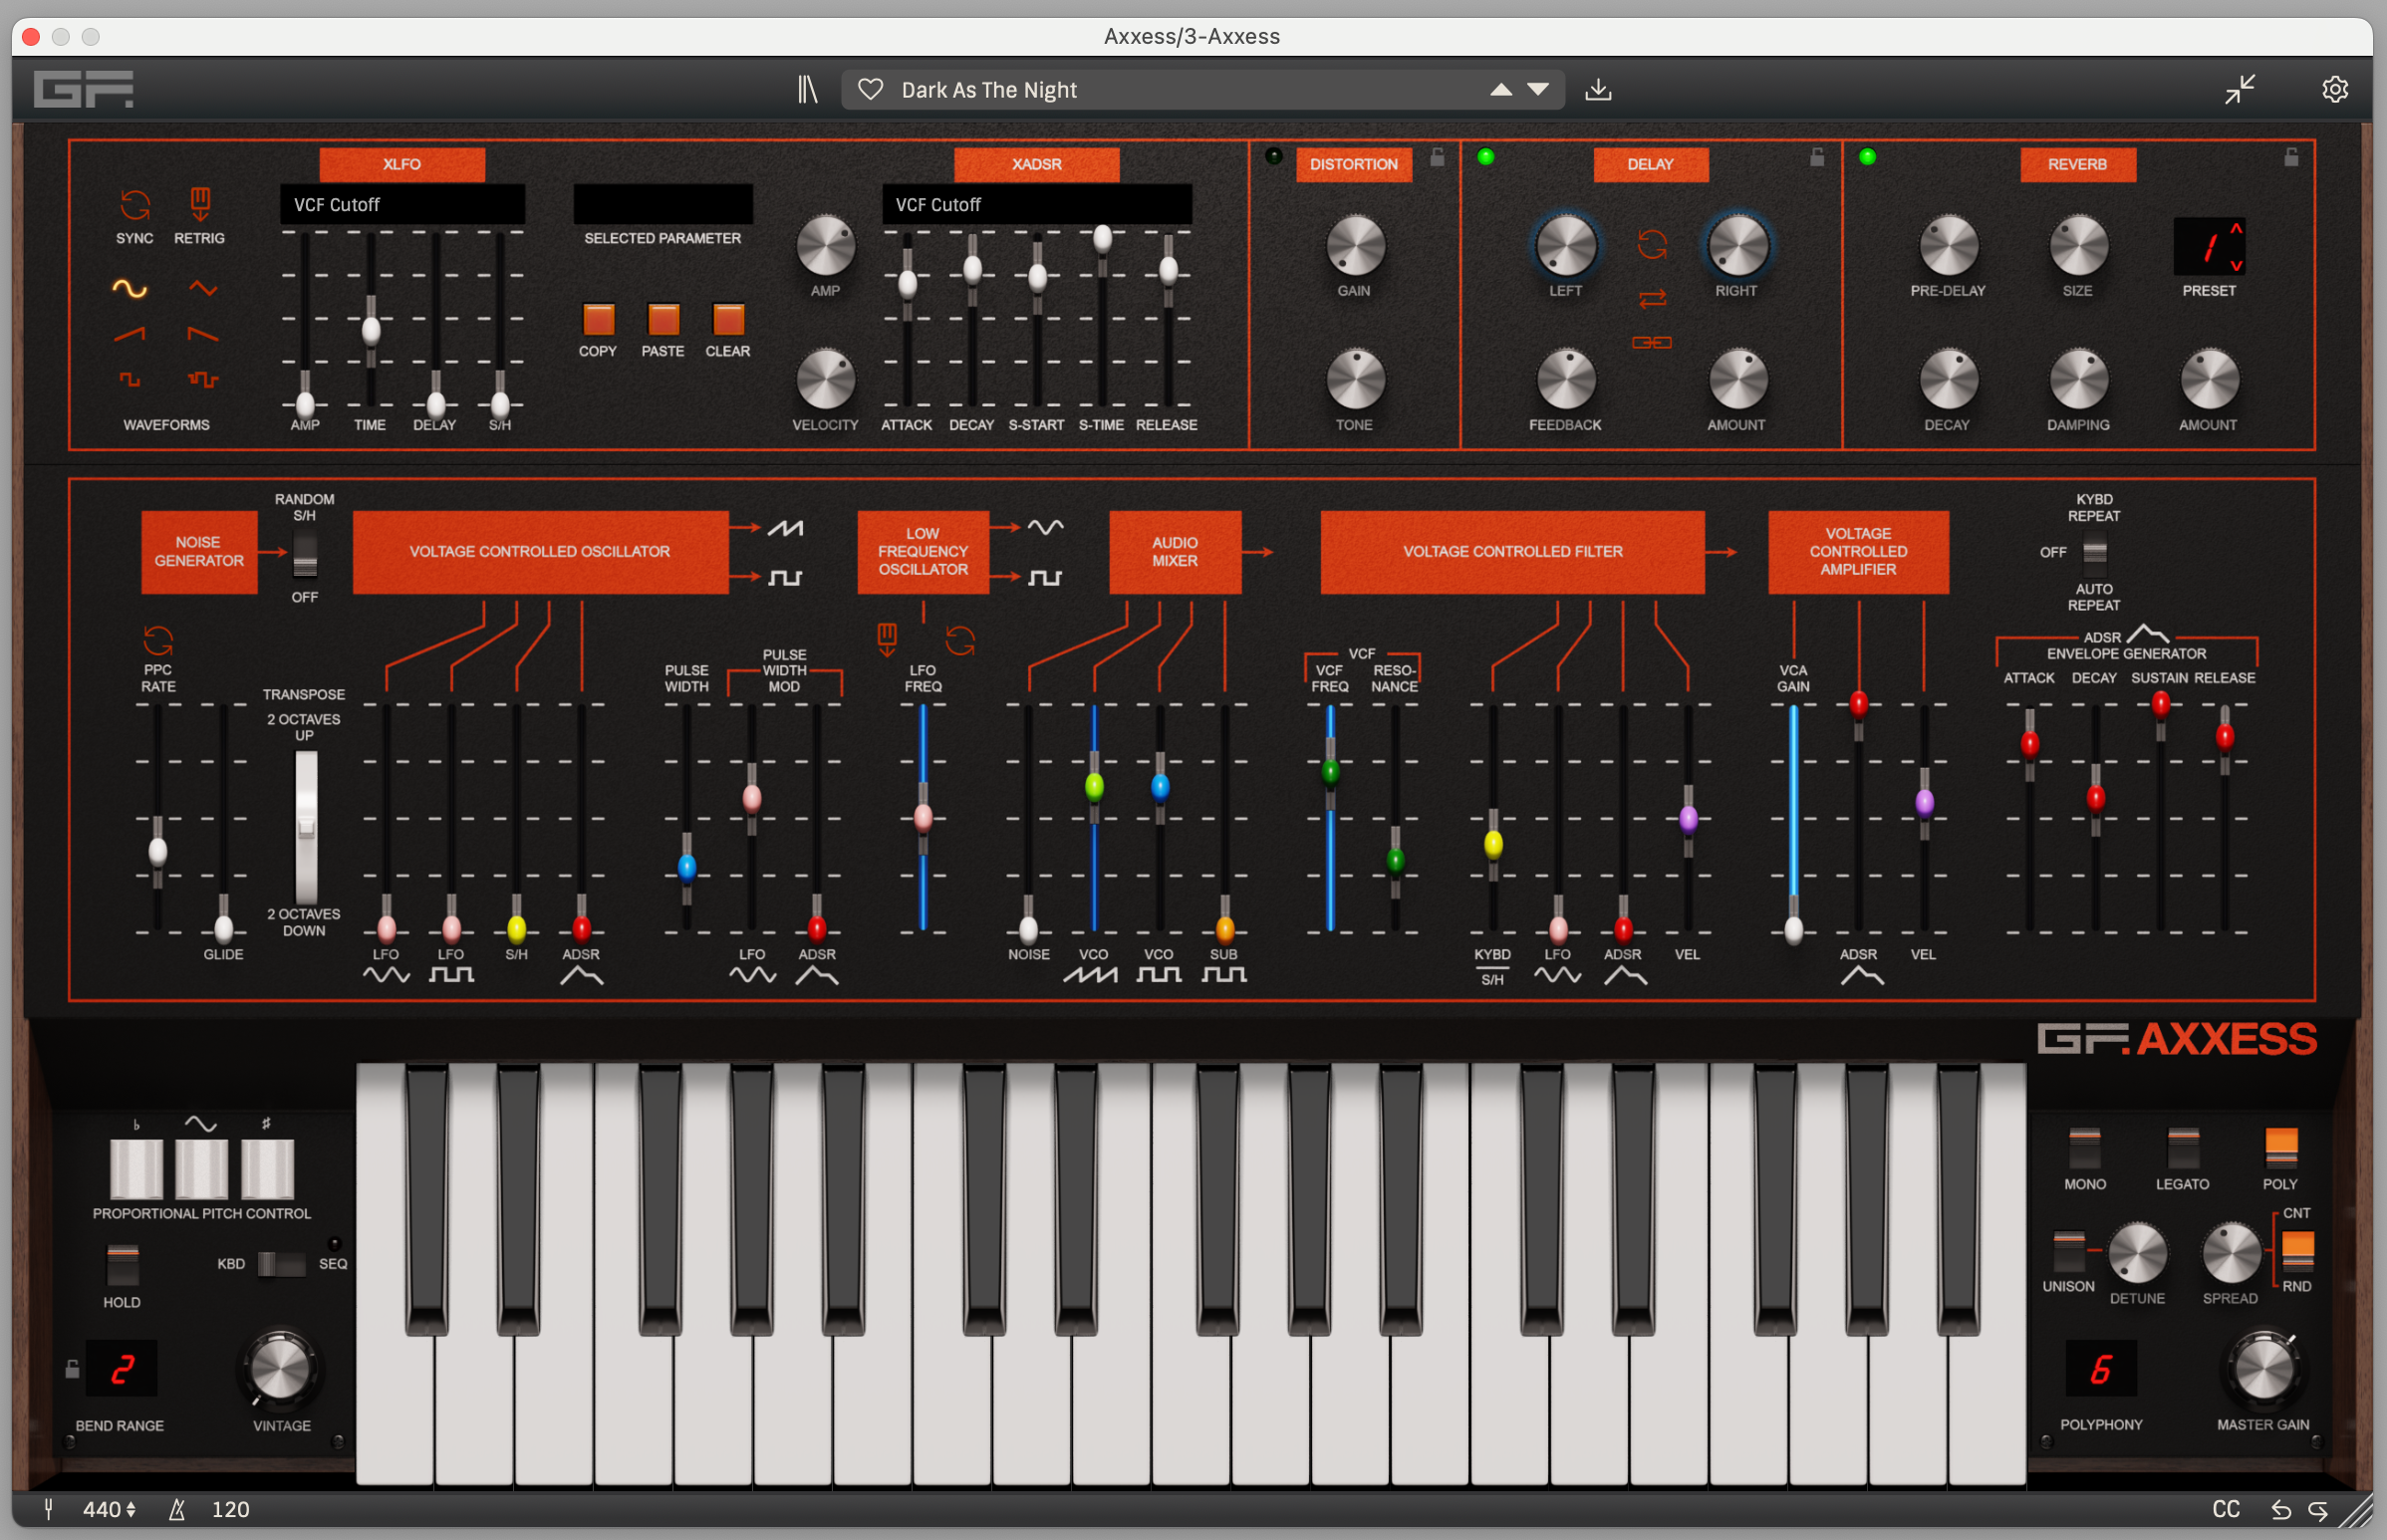Open the preset library browser icon
The width and height of the screenshot is (2387, 1540).
coord(807,90)
